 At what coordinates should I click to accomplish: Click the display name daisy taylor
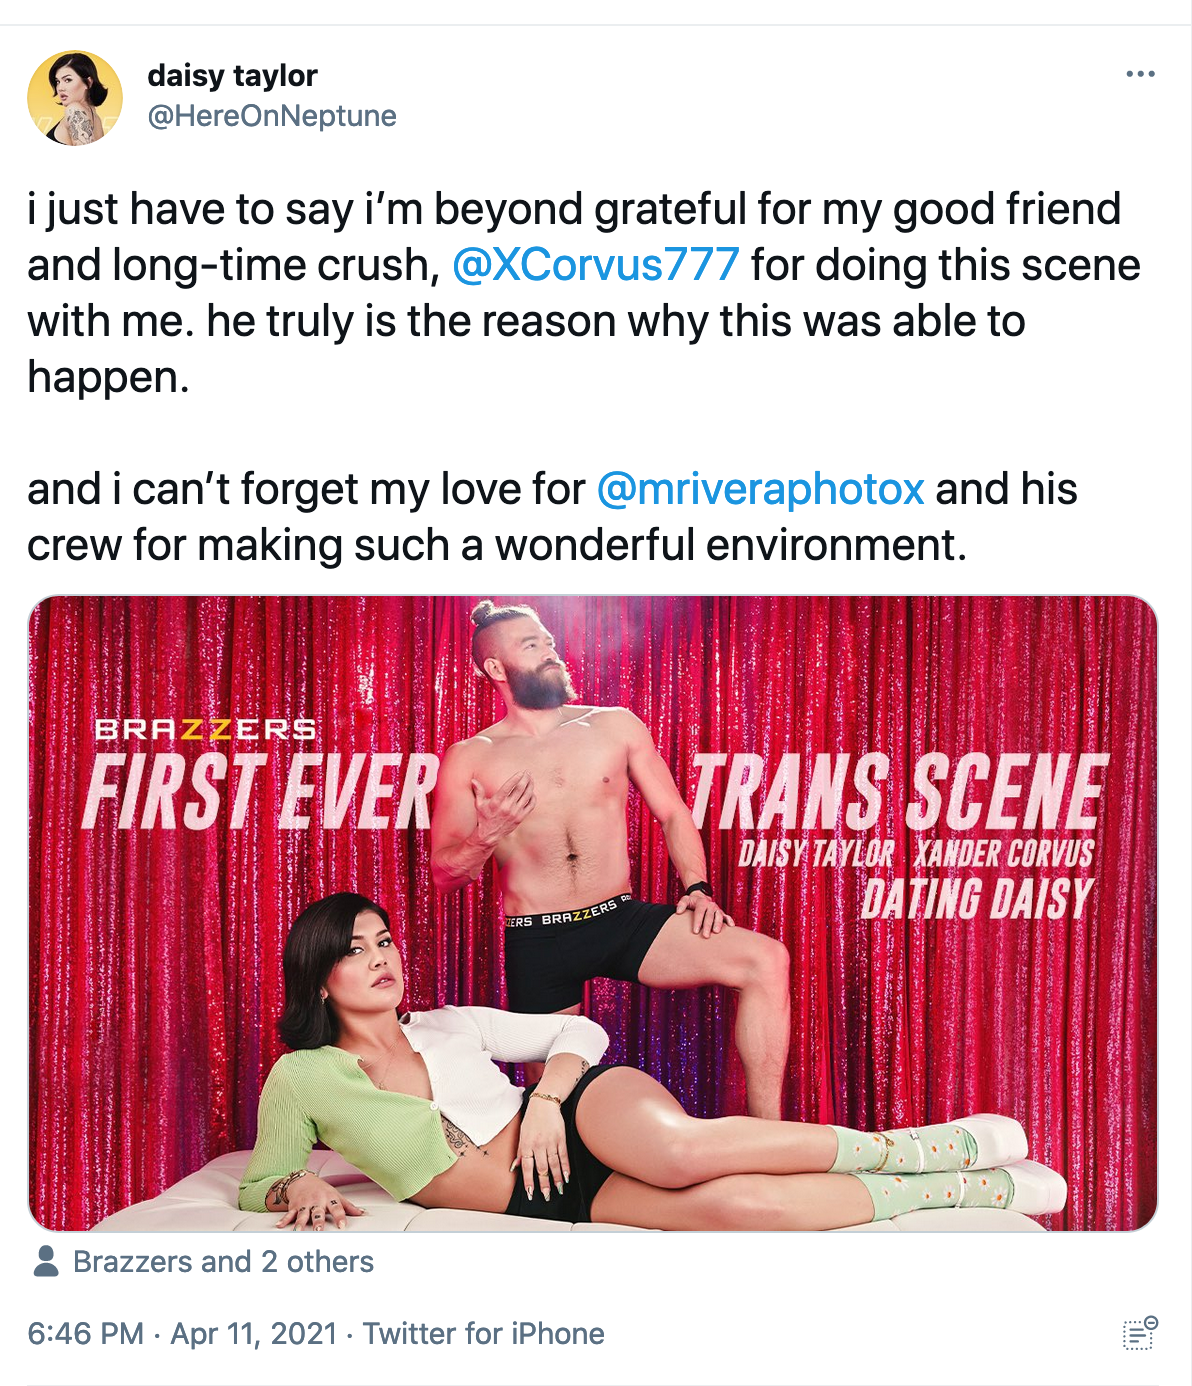(231, 76)
